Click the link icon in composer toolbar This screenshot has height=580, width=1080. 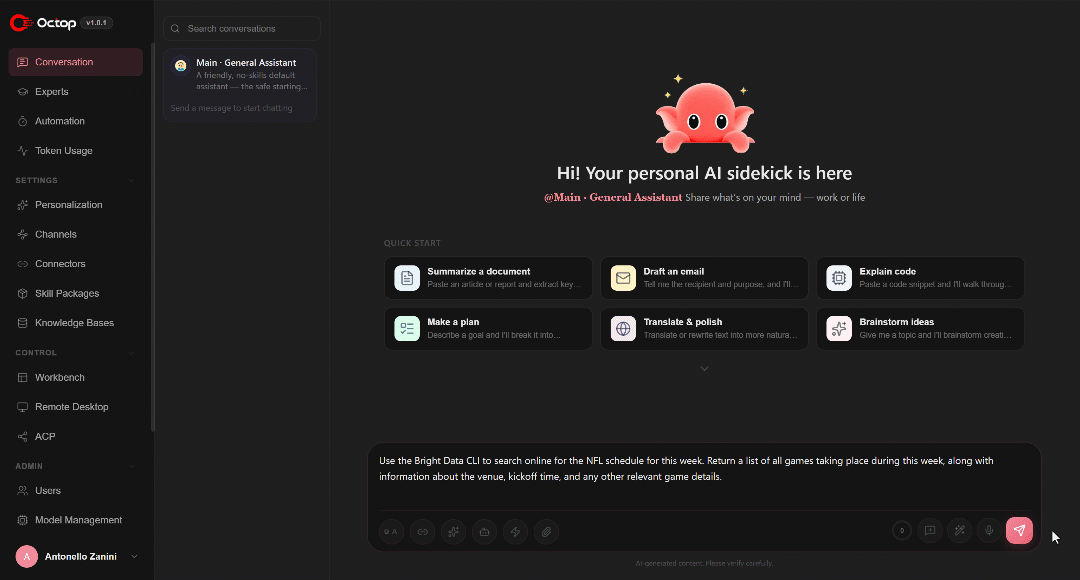[422, 532]
